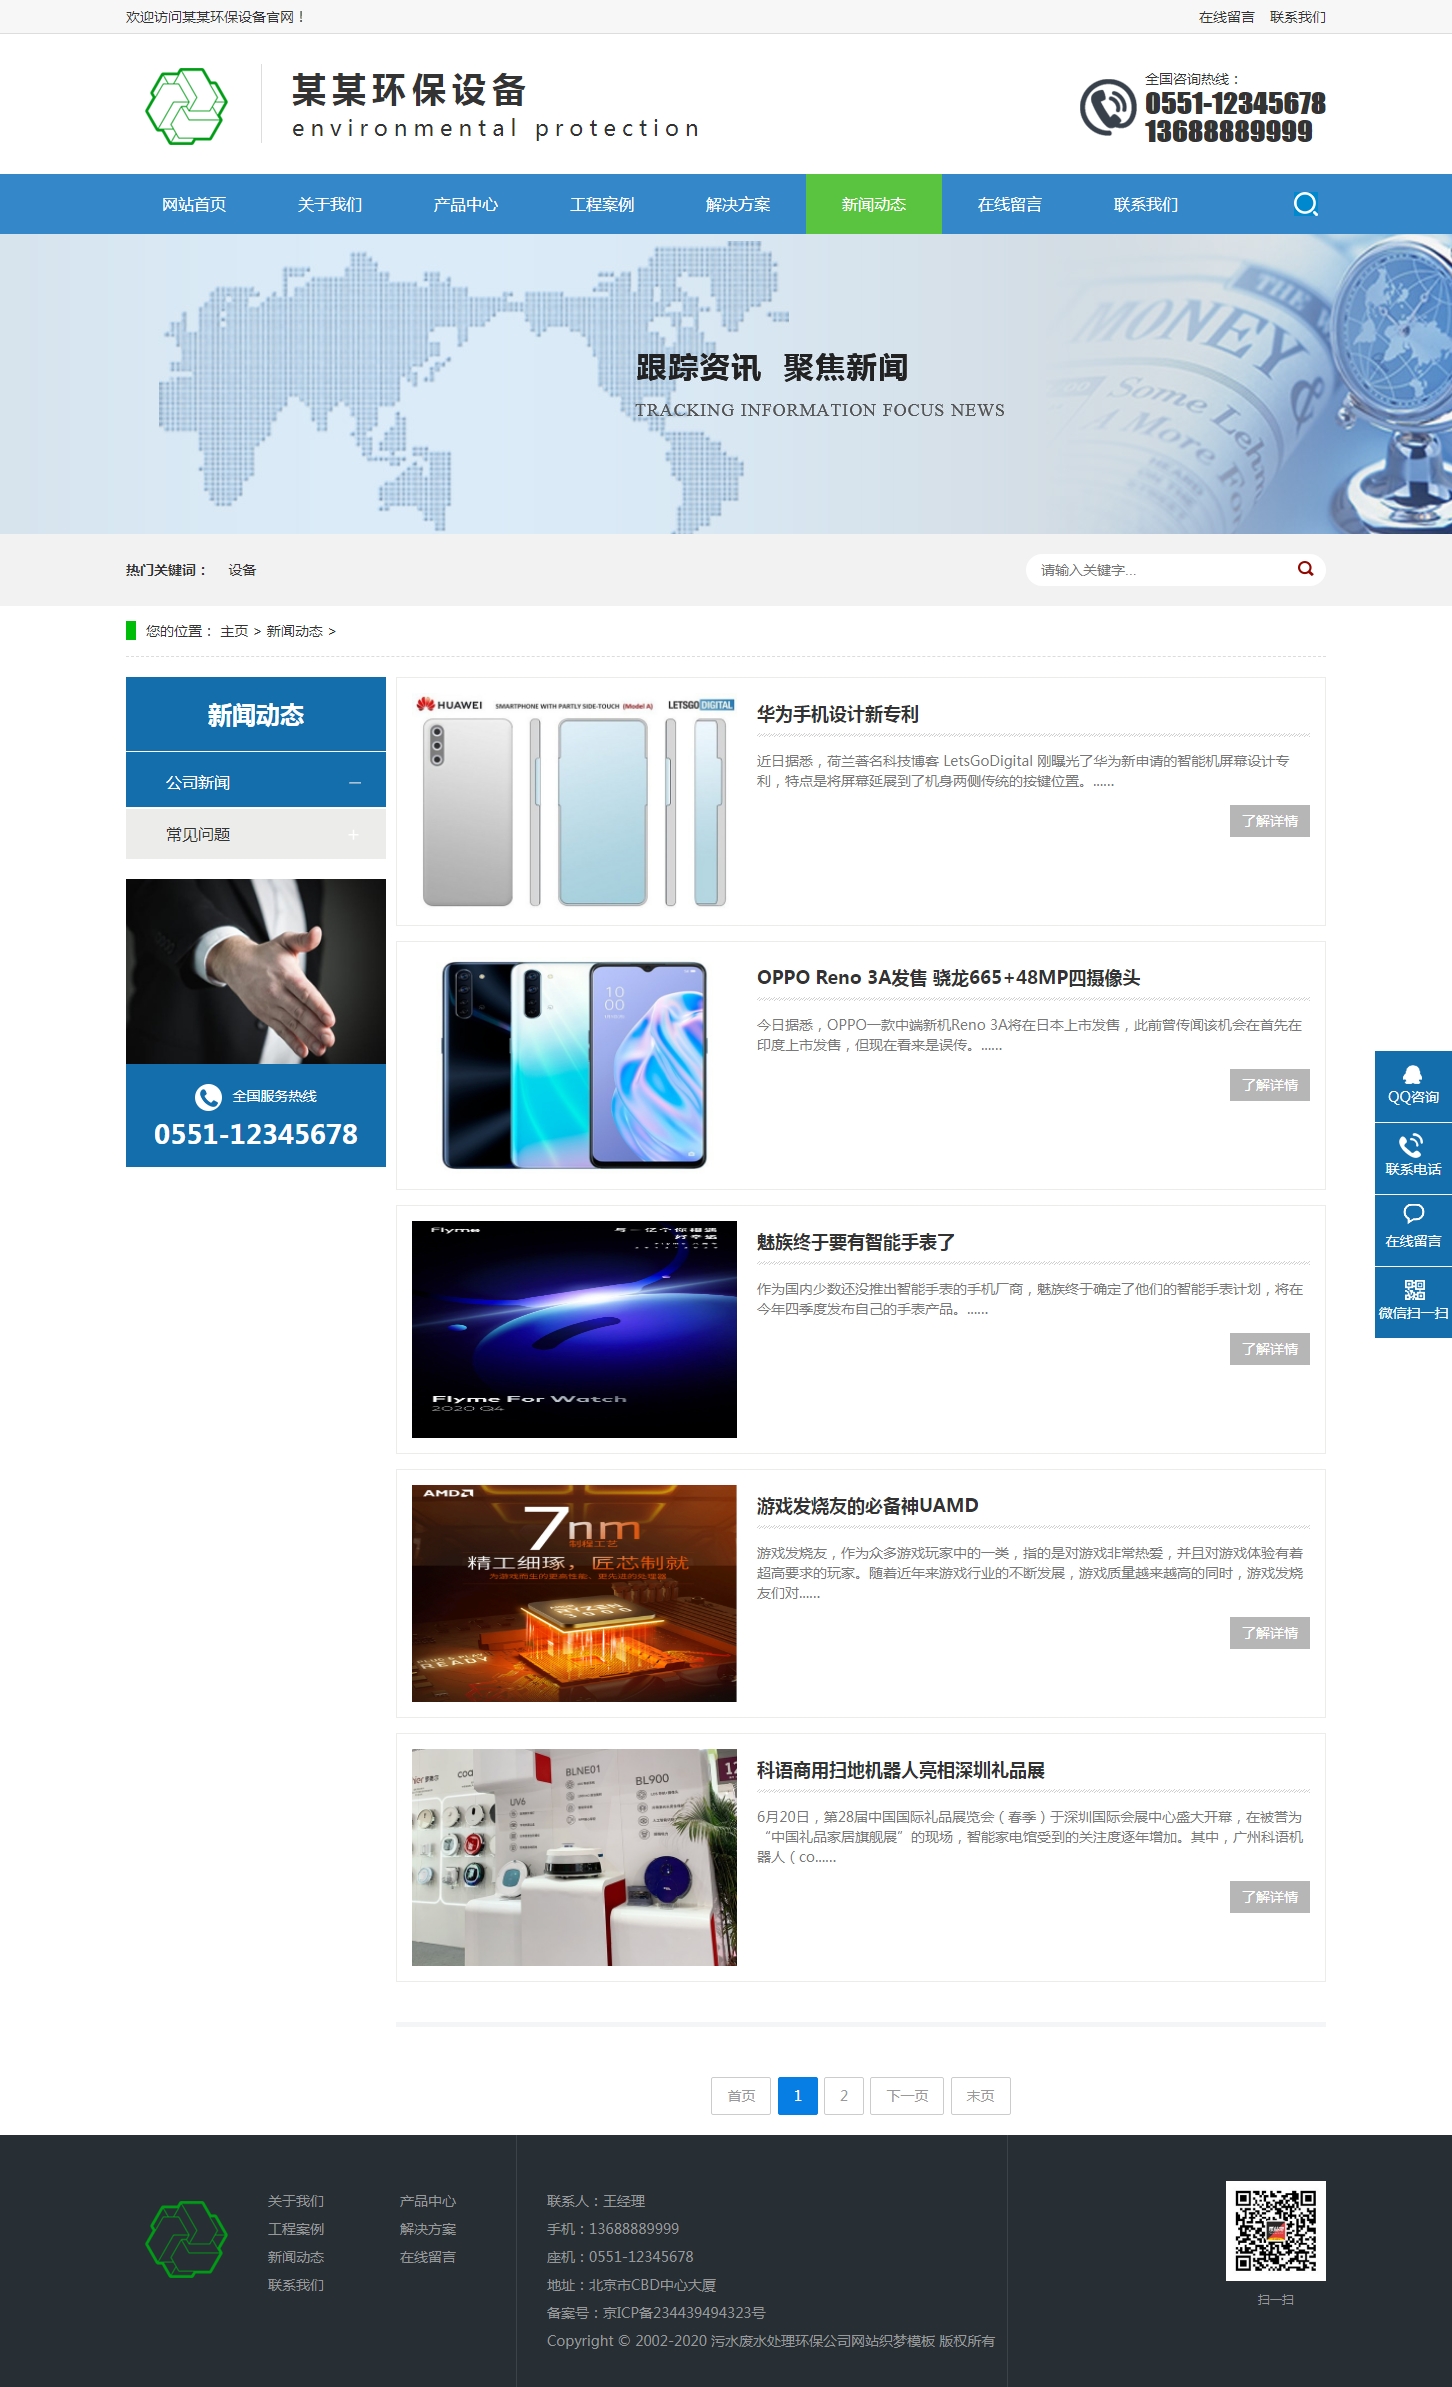Open 魅族终于要有智能手表了 article title
This screenshot has width=1452, height=2387.
click(x=855, y=1242)
